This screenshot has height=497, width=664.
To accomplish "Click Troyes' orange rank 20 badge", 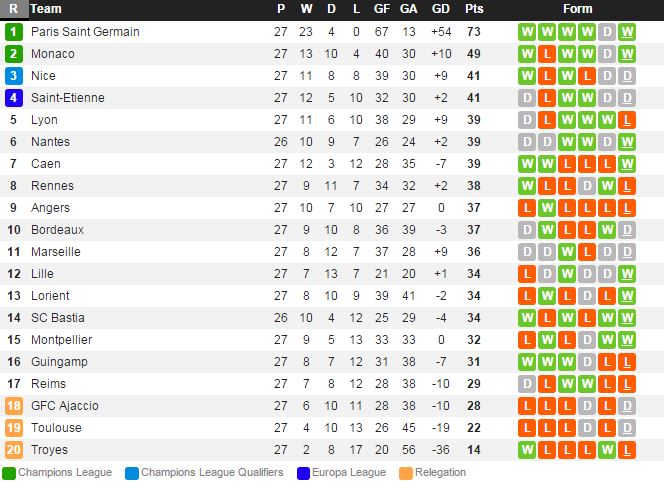I will point(13,450).
